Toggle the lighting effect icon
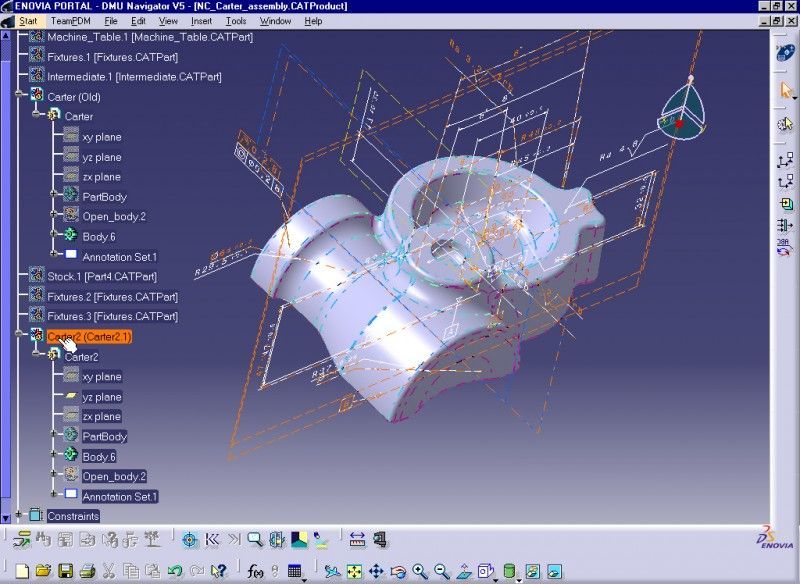 531,570
